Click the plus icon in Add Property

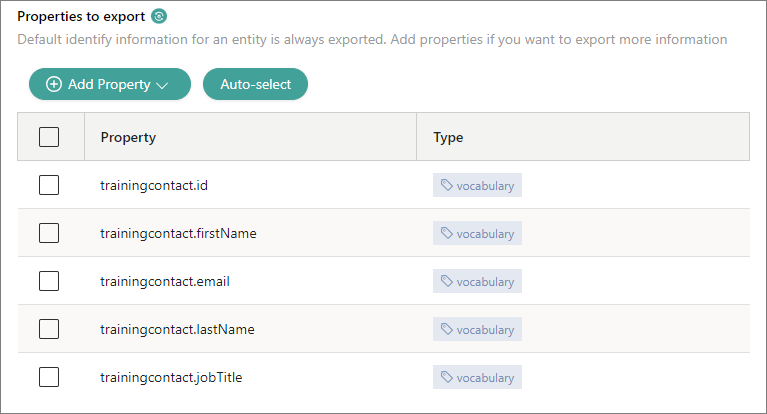coord(54,85)
